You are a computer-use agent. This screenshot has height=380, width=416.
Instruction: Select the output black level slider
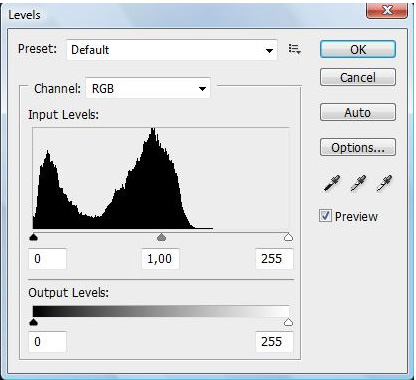pyautogui.click(x=33, y=322)
